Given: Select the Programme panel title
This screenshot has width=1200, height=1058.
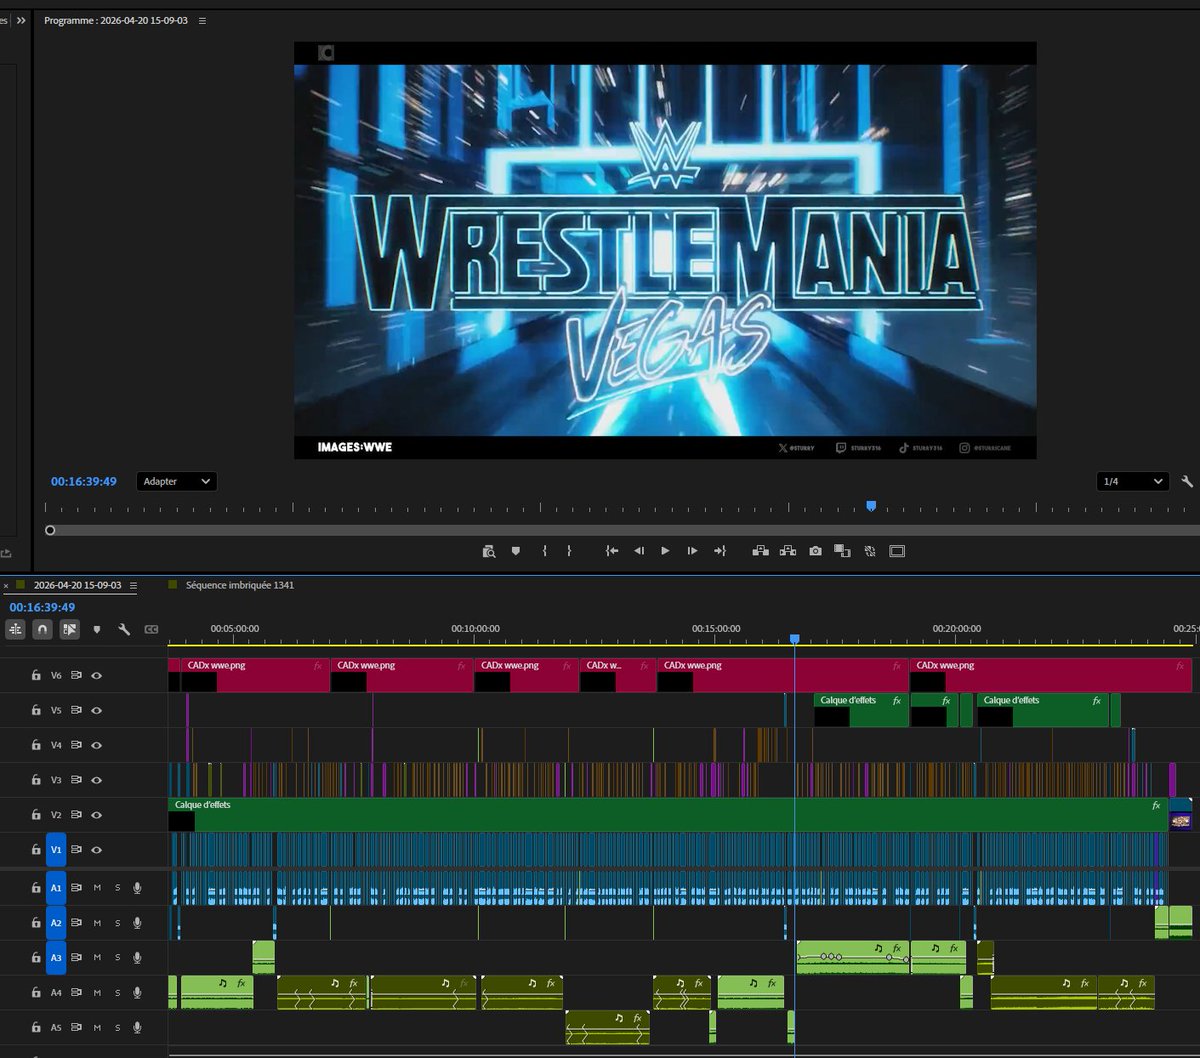Looking at the screenshot, I should click(x=116, y=21).
